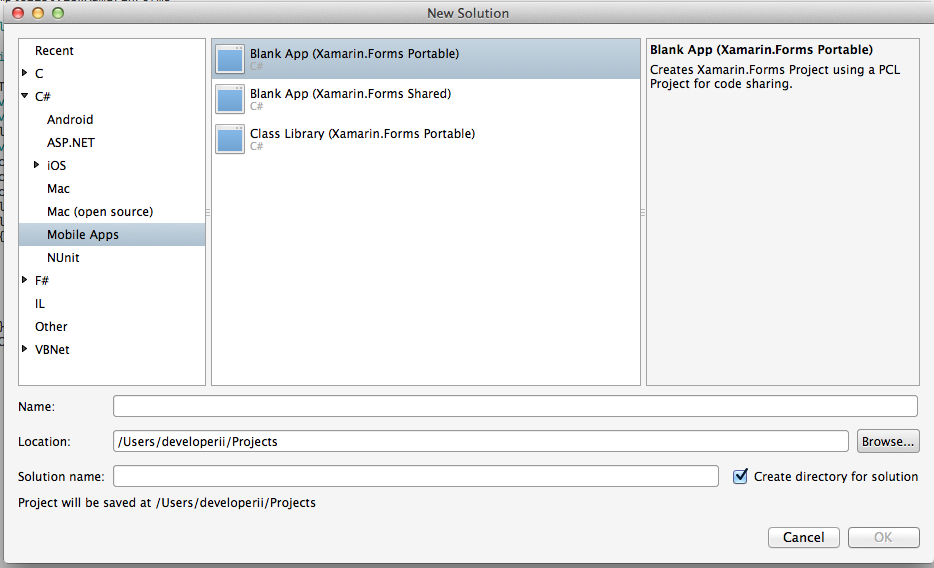This screenshot has width=934, height=568.
Task: Select the Mac category
Action: click(x=58, y=189)
